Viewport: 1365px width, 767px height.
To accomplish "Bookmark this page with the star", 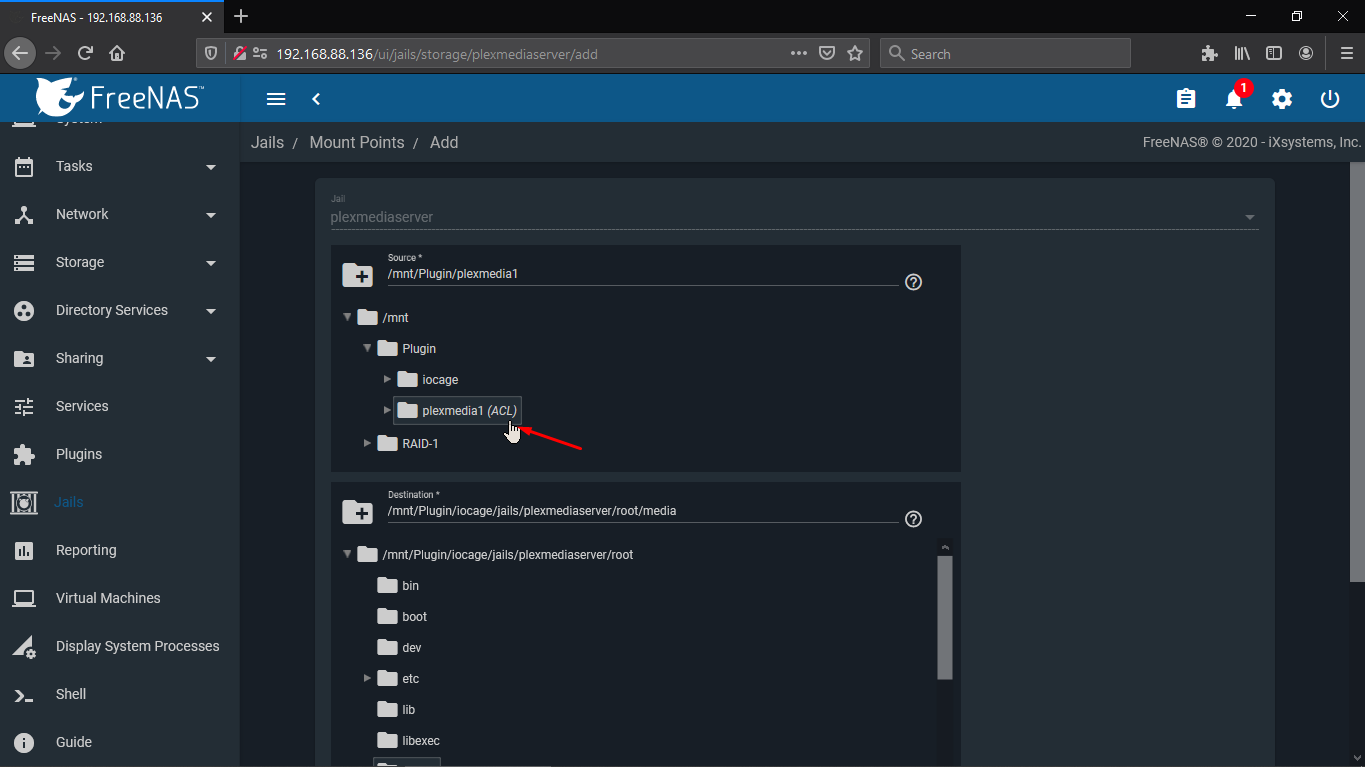I will pyautogui.click(x=855, y=53).
